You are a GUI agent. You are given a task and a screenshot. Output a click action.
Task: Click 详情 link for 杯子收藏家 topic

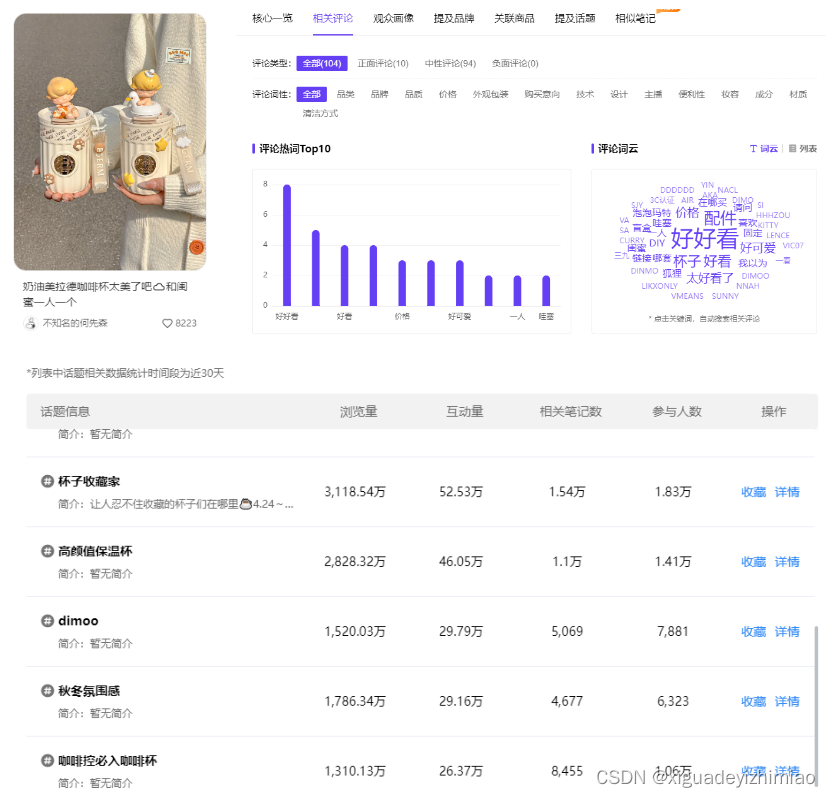click(x=787, y=492)
